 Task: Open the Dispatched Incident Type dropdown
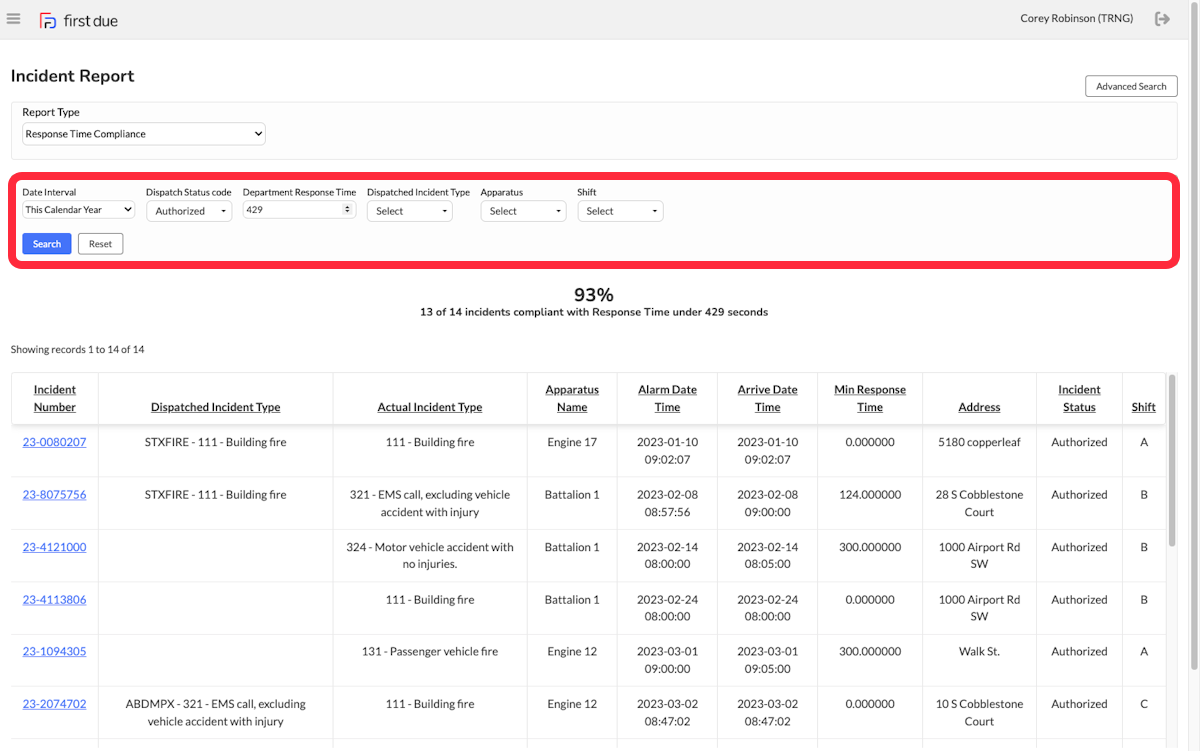point(410,211)
